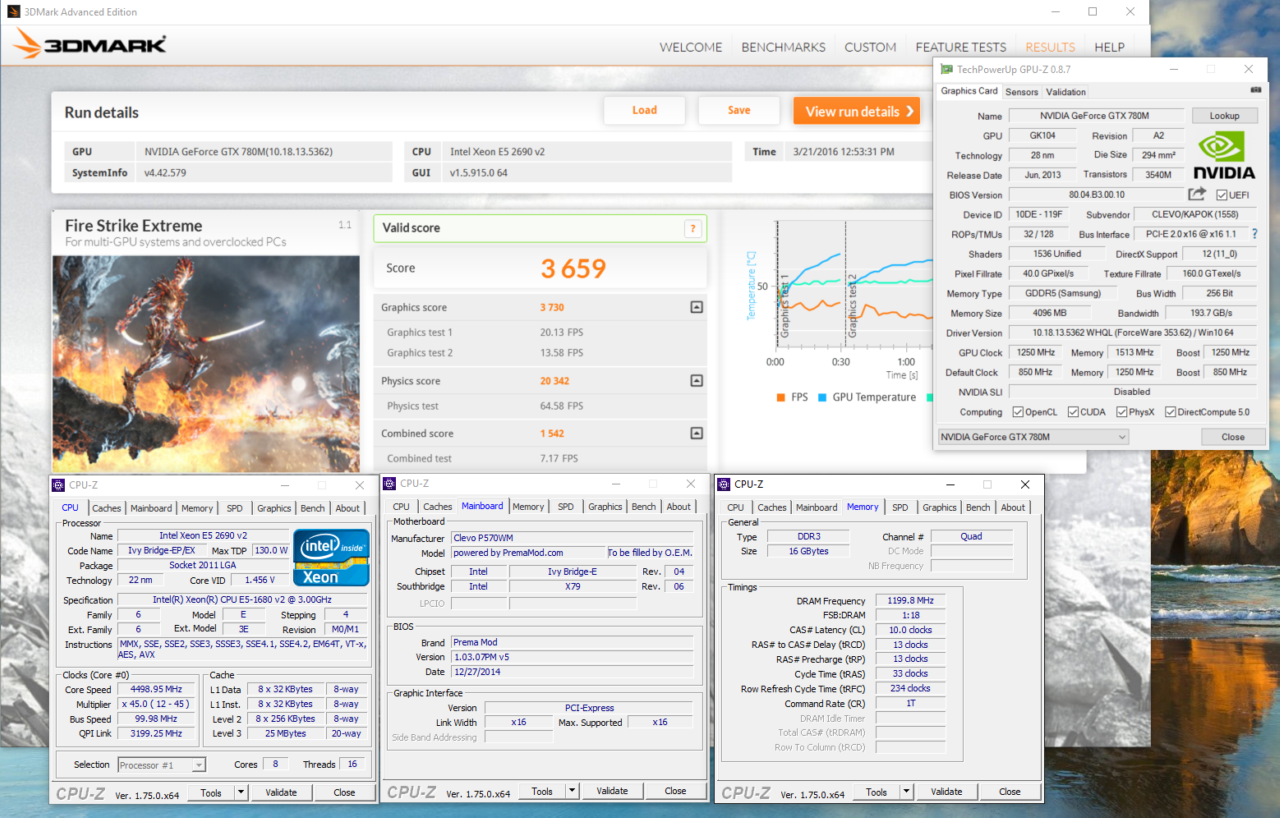Open the CUSTOM menu item

(x=870, y=47)
